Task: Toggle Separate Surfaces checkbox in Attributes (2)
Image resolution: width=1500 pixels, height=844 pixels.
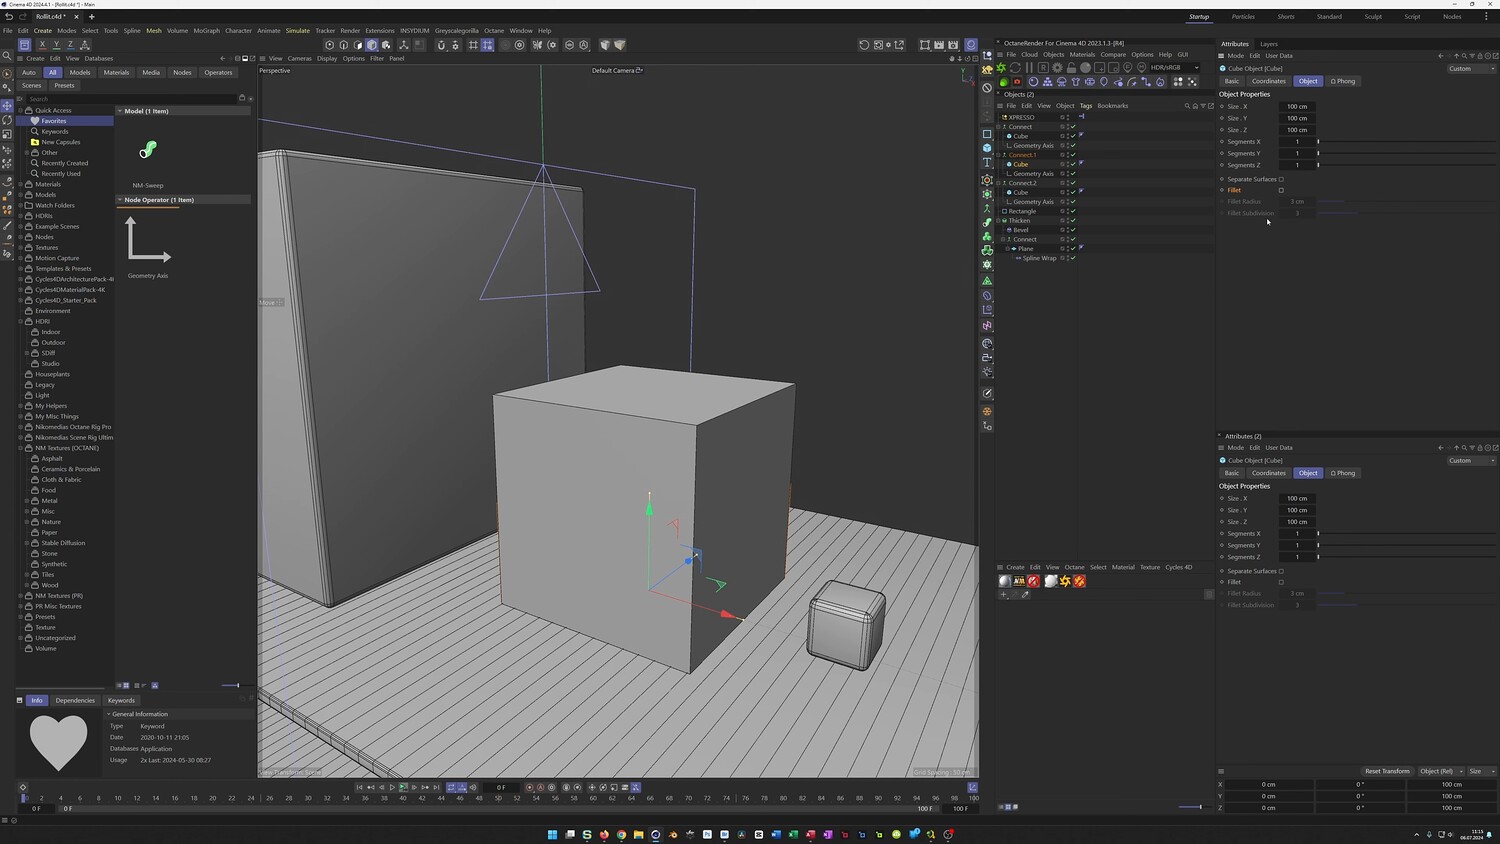Action: (x=1281, y=571)
